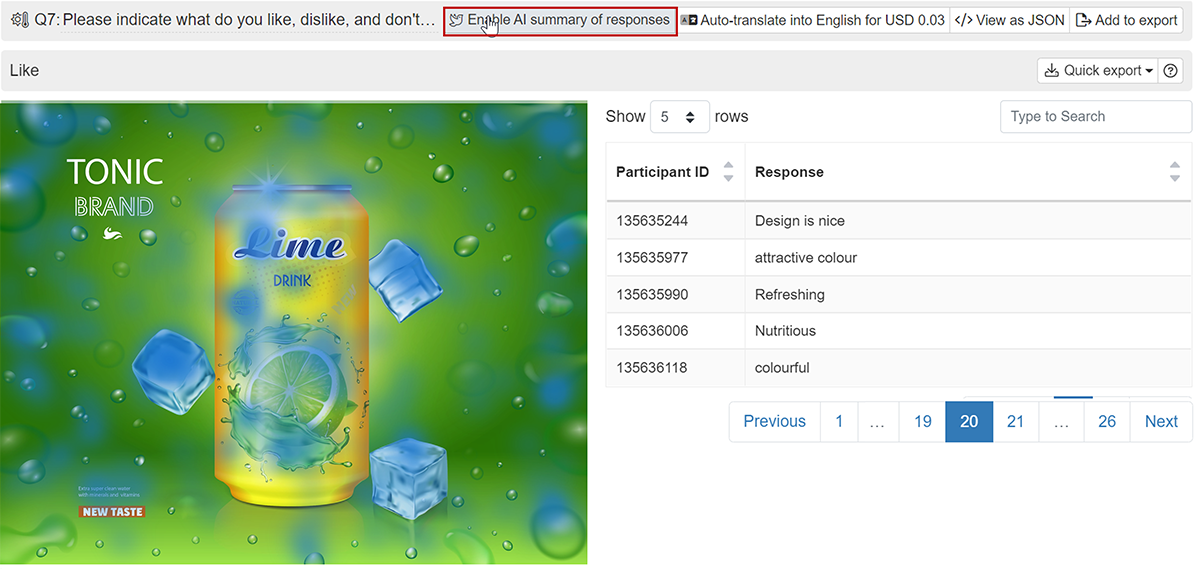Screen dimensions: 1200x569
Task: Go to Next page
Action: coord(1161,422)
